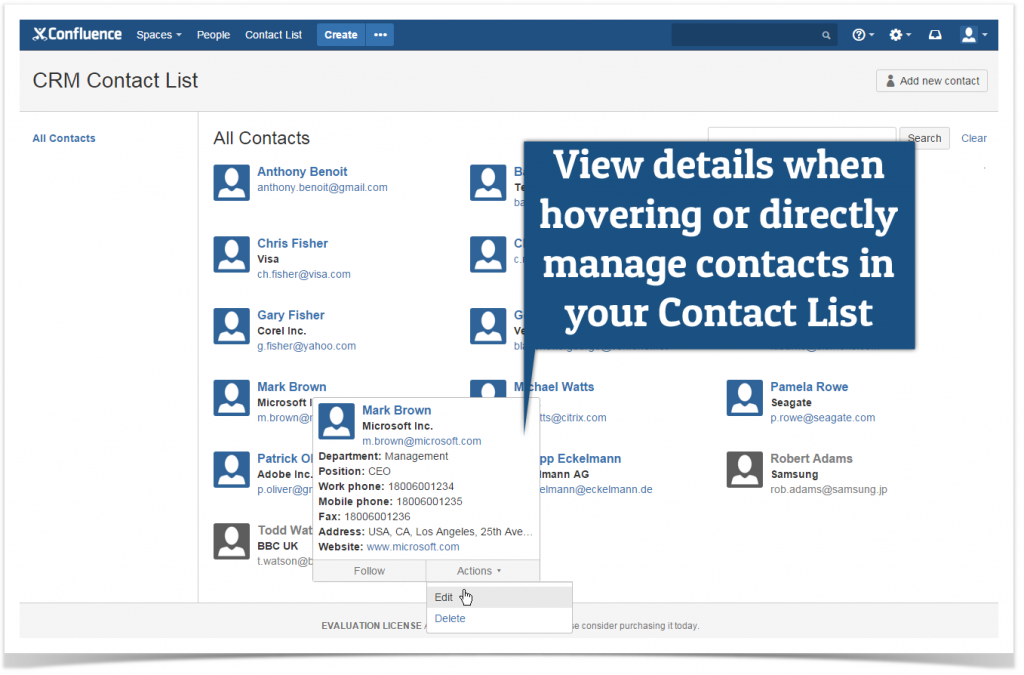This screenshot has width=1024, height=675.
Task: Open the Actions dropdown on the contact card
Action: click(x=478, y=570)
